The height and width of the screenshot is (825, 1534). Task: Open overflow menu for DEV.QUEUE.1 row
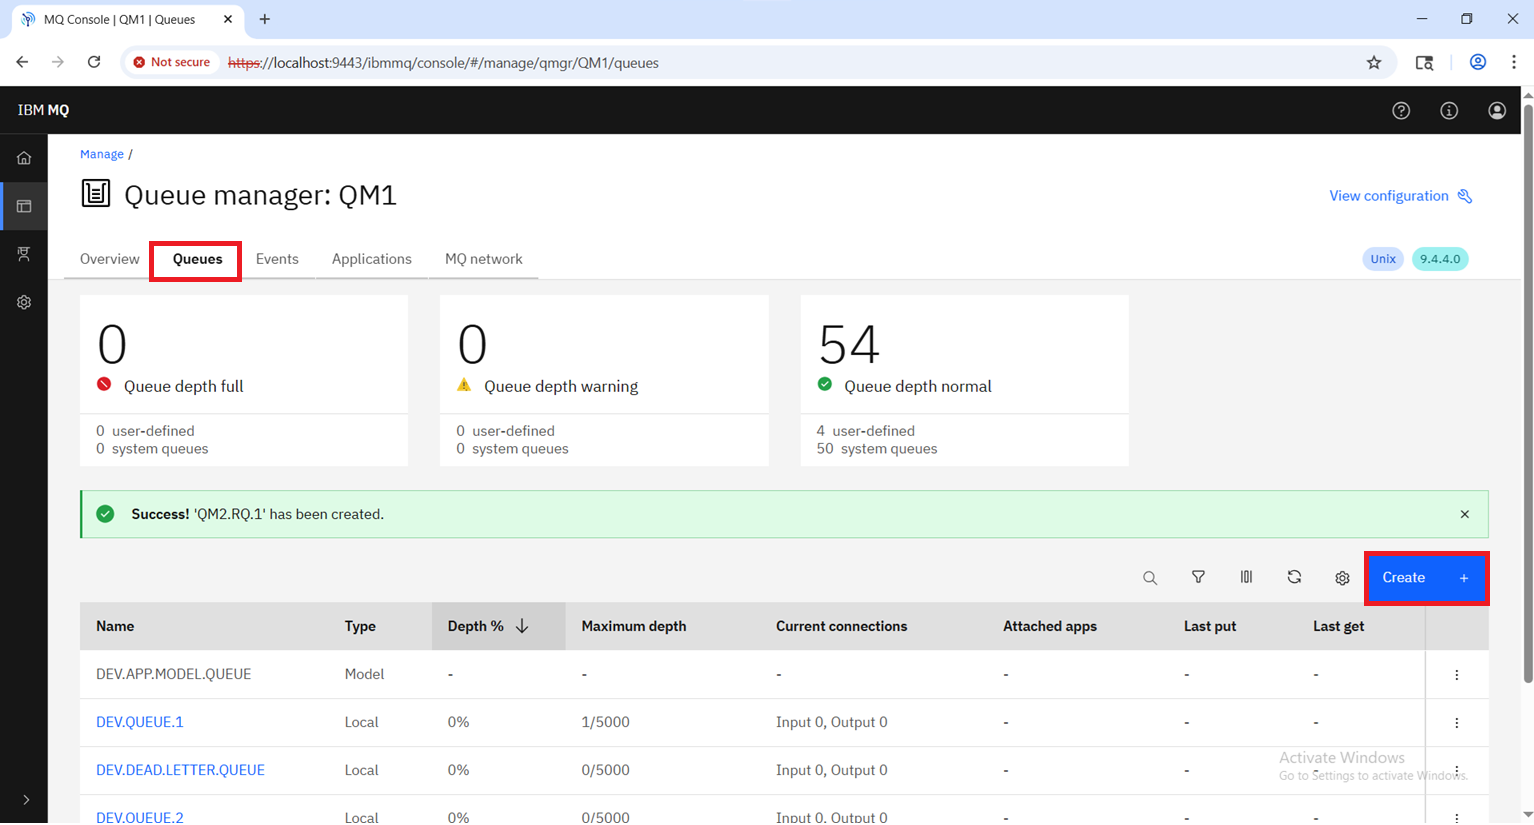(1457, 723)
